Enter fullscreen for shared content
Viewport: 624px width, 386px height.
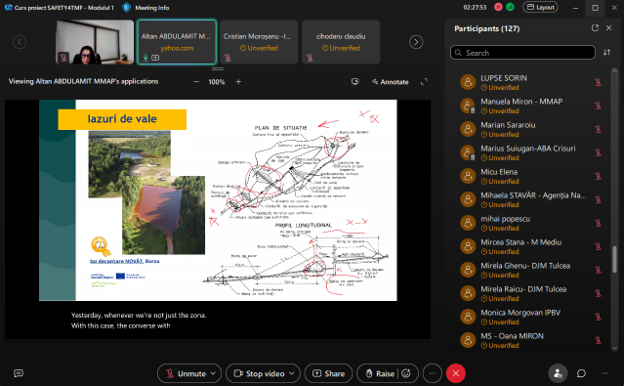(424, 82)
